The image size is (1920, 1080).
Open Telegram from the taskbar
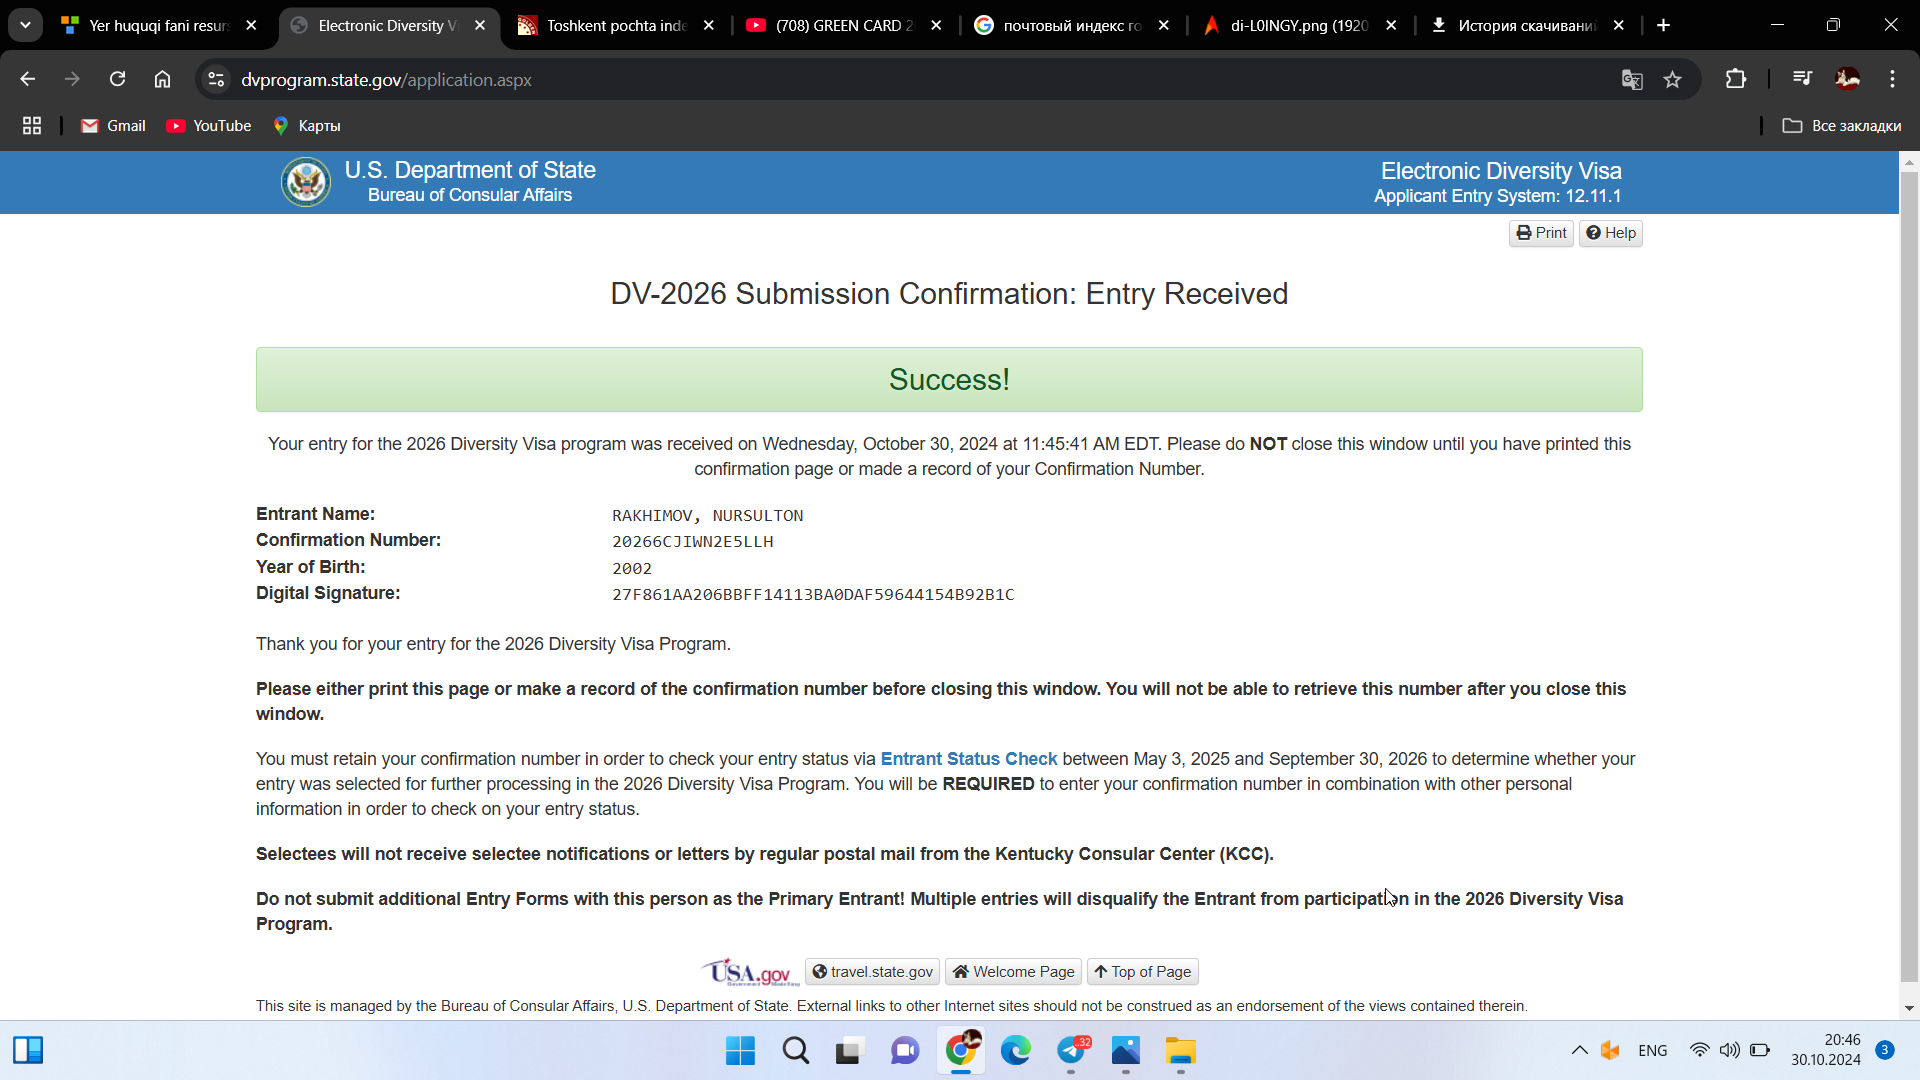pos(1071,1050)
